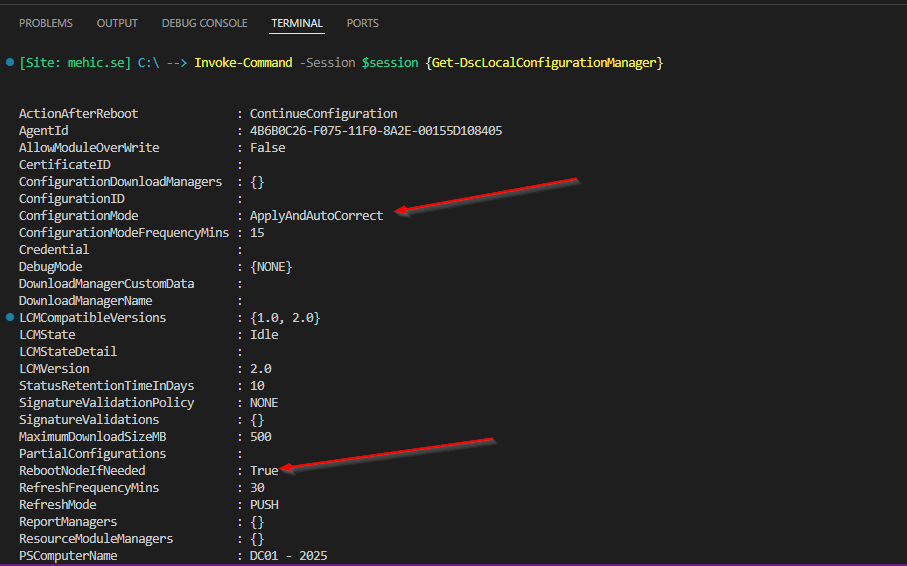
Task: Show the PORTS tab
Action: tap(362, 23)
